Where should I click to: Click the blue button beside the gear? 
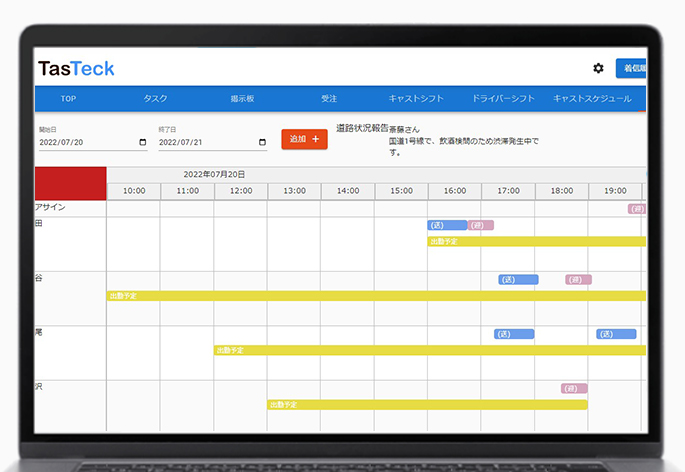(631, 68)
